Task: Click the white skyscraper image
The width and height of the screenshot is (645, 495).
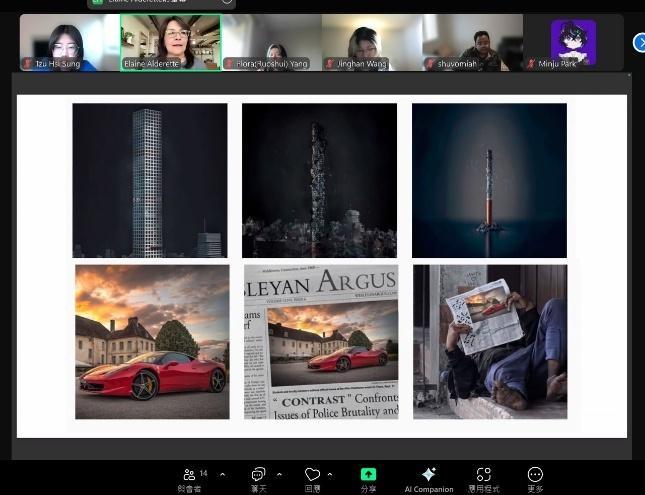Action: (150, 181)
